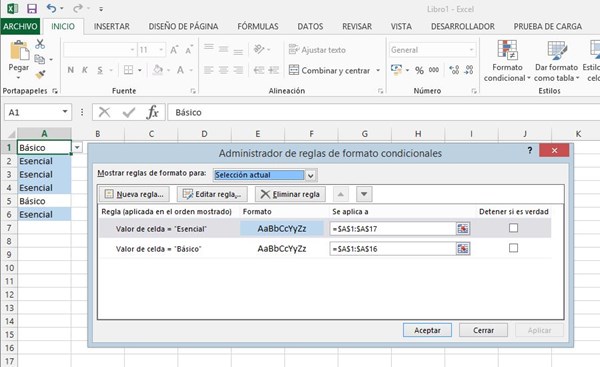This screenshot has height=367, width=600.
Task: Select the column A header
Action: (x=44, y=134)
